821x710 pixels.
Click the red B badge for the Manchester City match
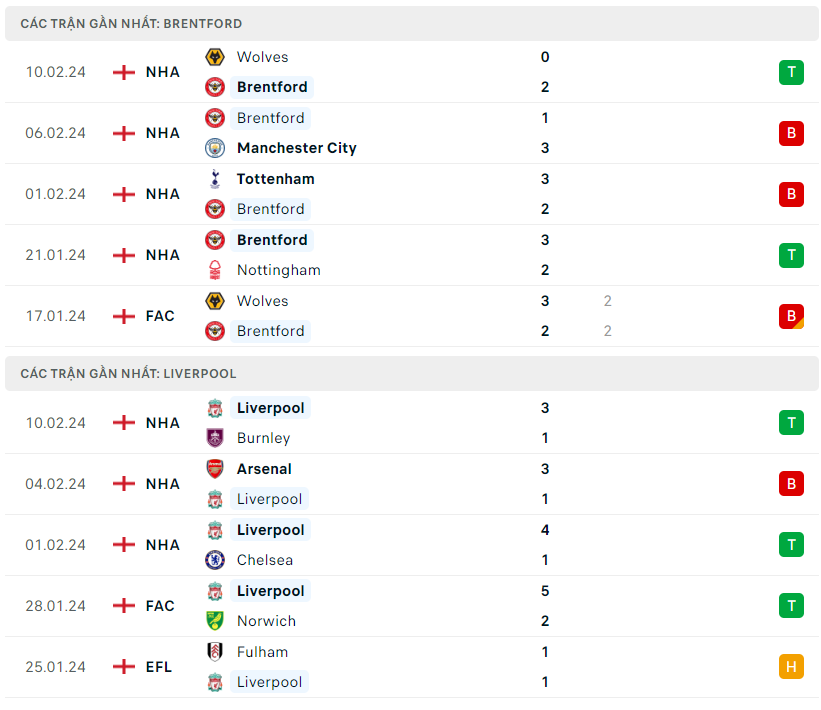click(x=791, y=133)
